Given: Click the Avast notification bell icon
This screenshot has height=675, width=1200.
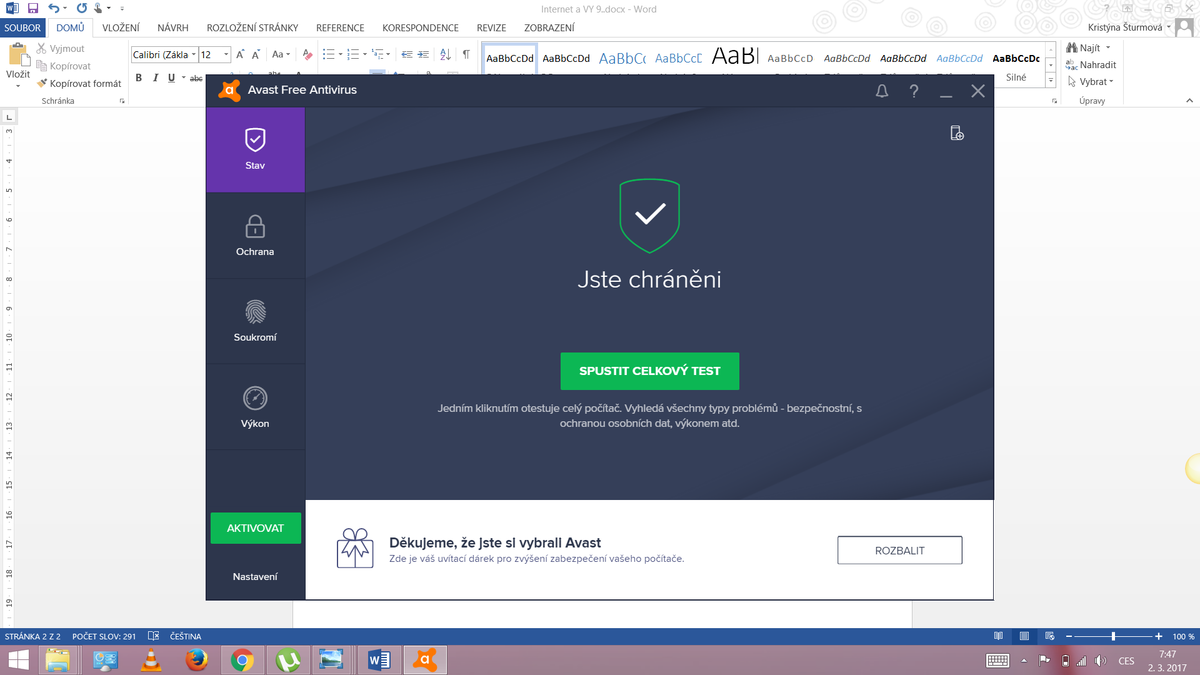Looking at the screenshot, I should pos(881,91).
